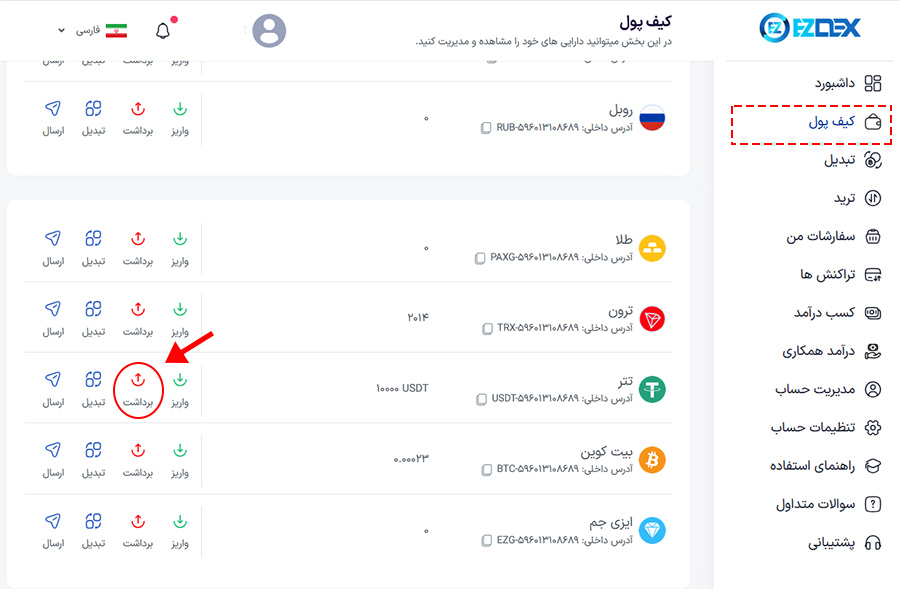Click the Gold (طلا) deposit icon
Screen dimensions: 900x589
180,239
